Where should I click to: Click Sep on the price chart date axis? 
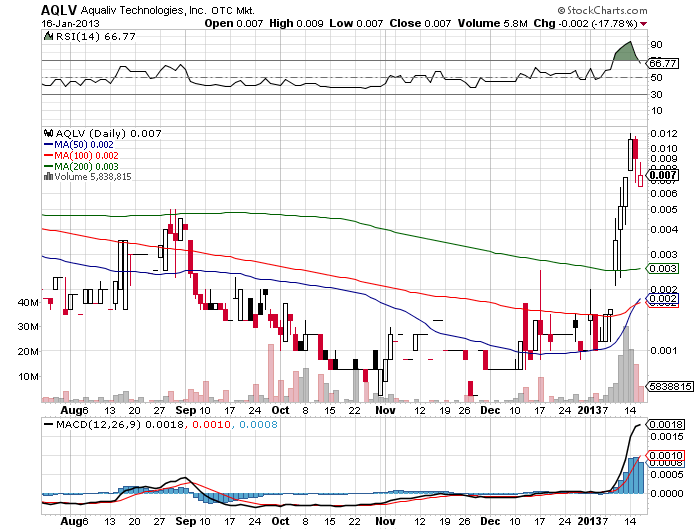tap(186, 410)
